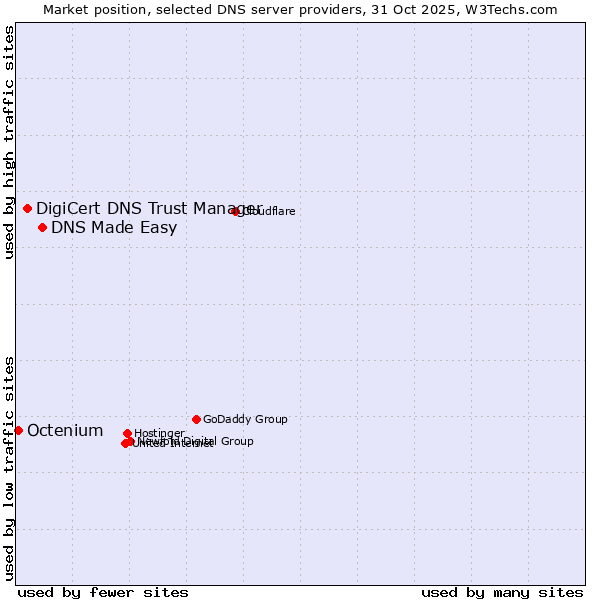Click the chart title at the top

pos(300,9)
